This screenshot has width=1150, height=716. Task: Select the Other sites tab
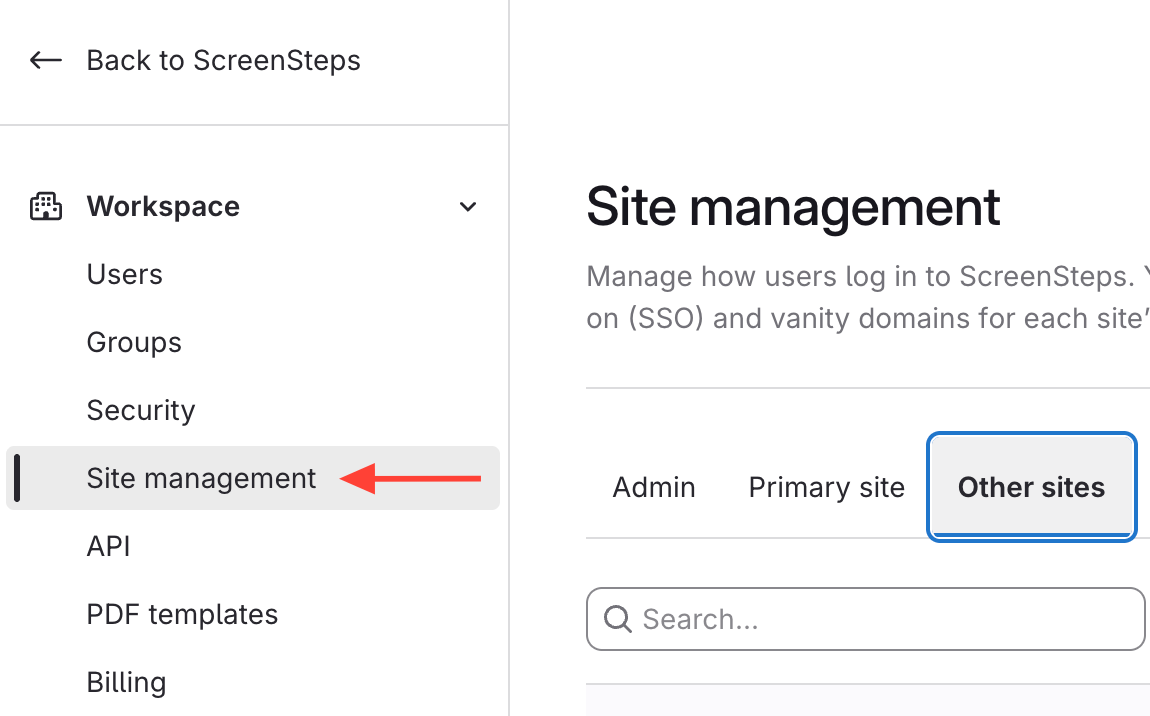[1031, 488]
